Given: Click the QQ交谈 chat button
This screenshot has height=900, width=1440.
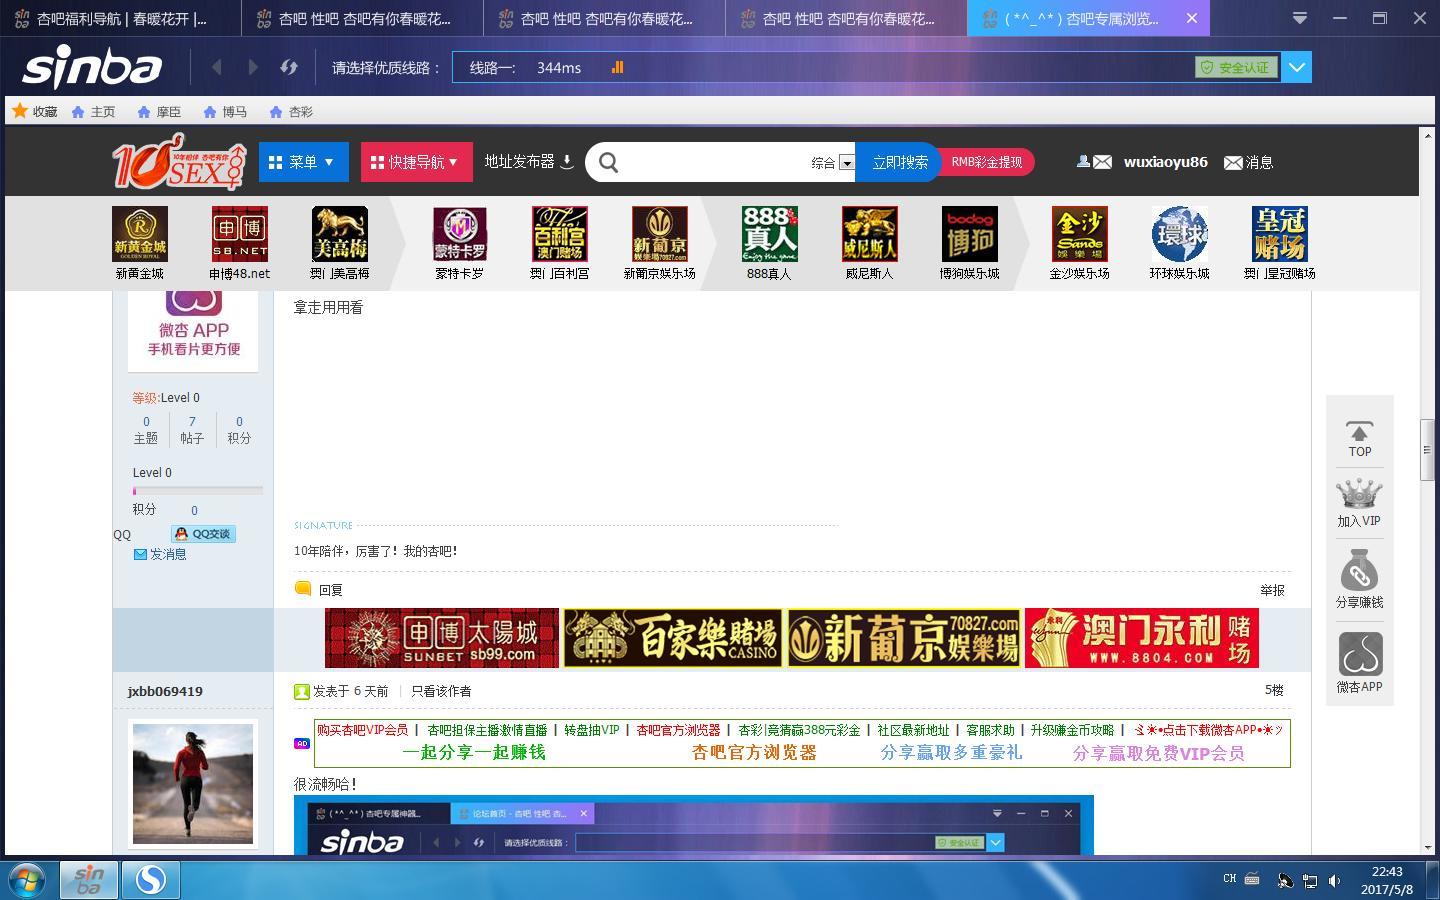Looking at the screenshot, I should (203, 534).
